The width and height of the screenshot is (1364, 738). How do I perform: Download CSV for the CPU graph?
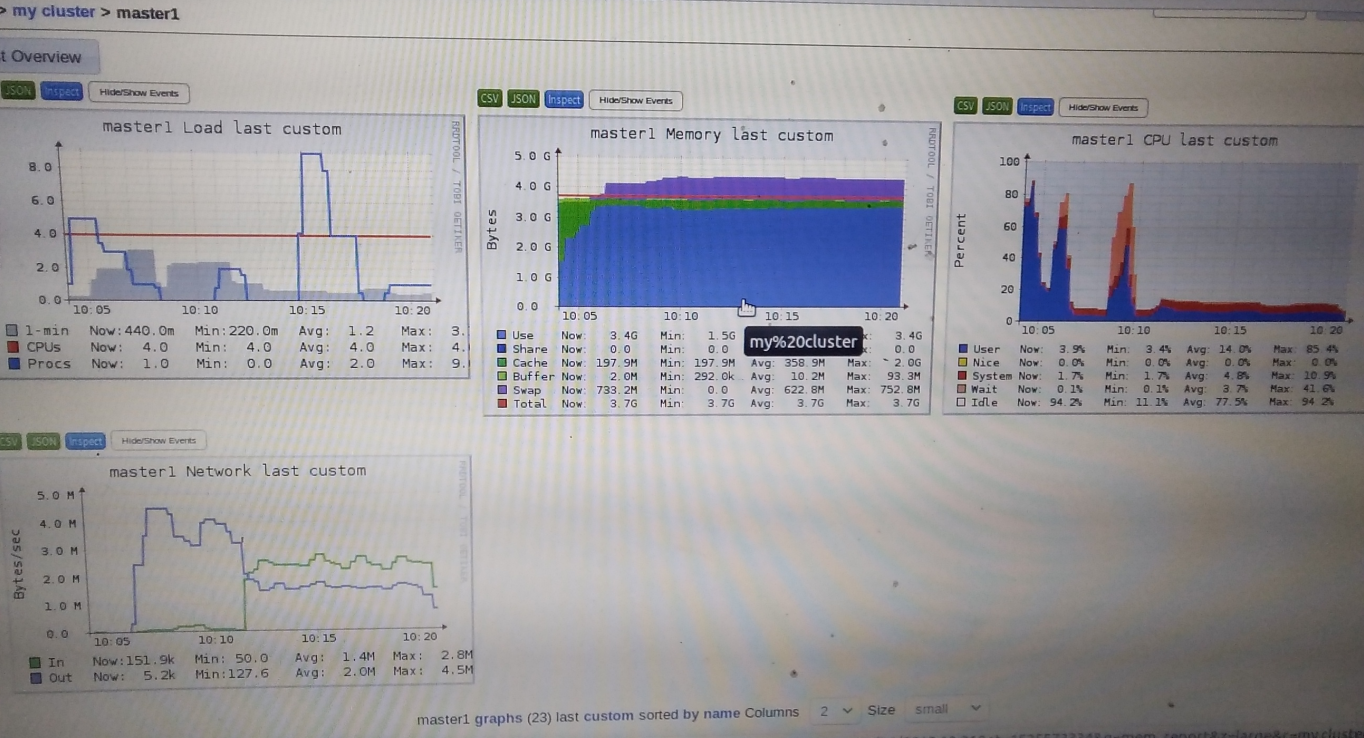coord(966,105)
